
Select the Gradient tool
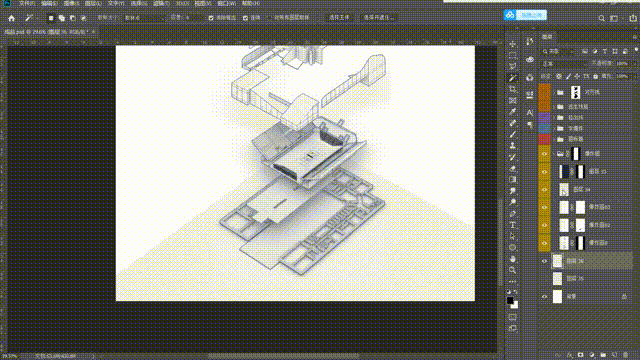point(513,180)
